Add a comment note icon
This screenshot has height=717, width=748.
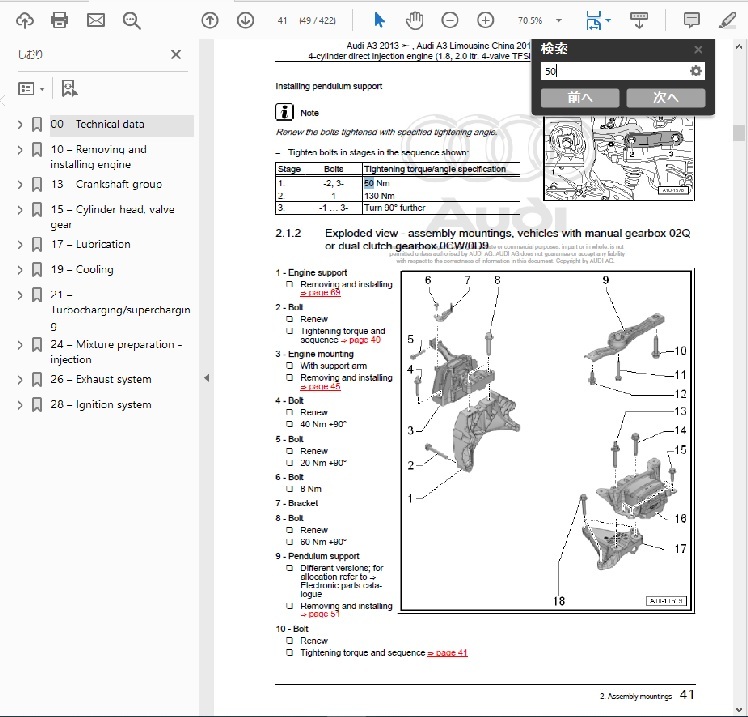coord(691,20)
